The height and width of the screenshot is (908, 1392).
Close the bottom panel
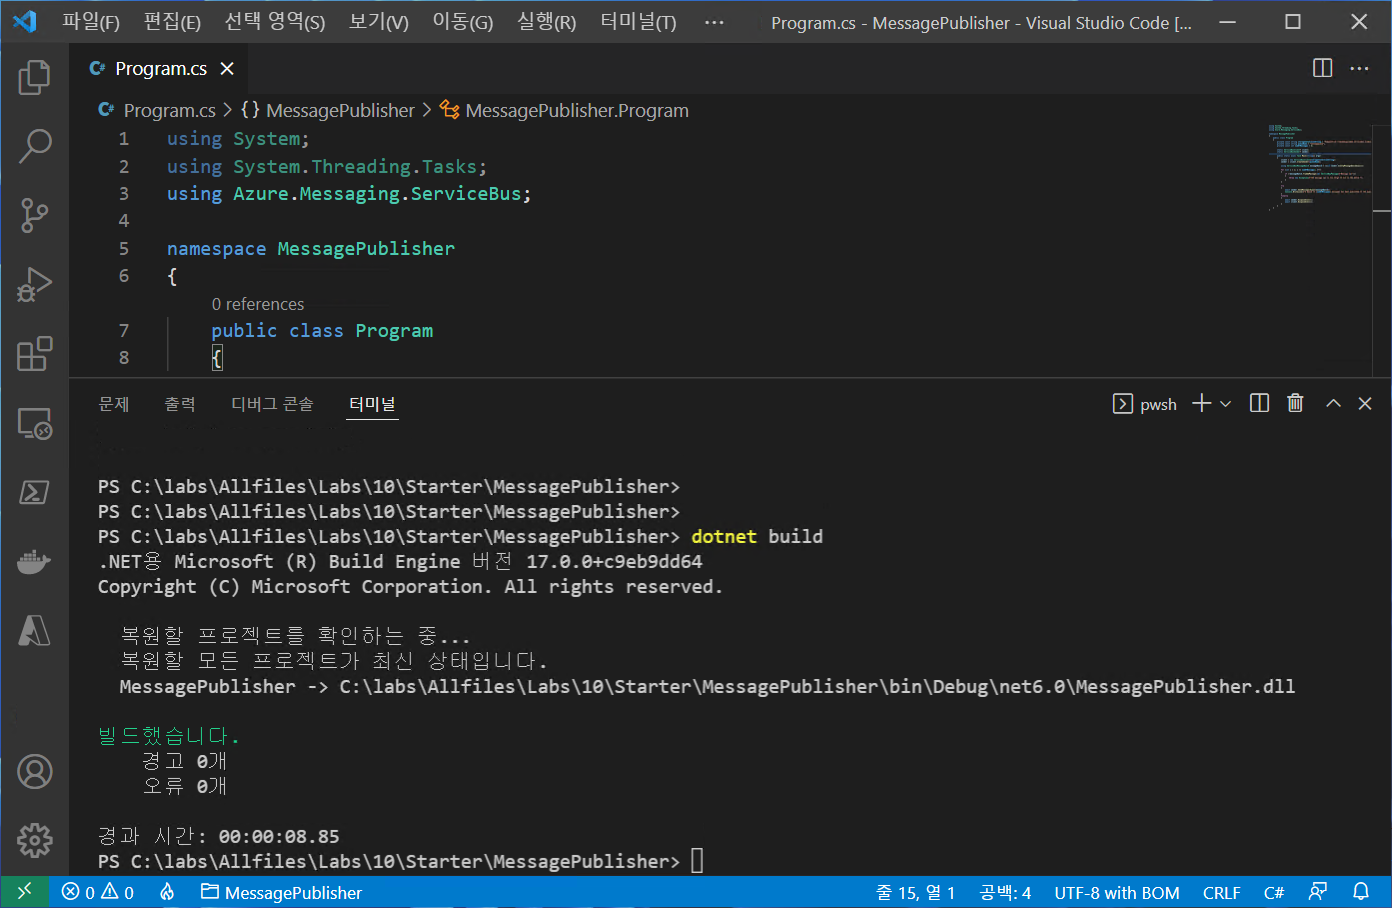click(x=1365, y=403)
